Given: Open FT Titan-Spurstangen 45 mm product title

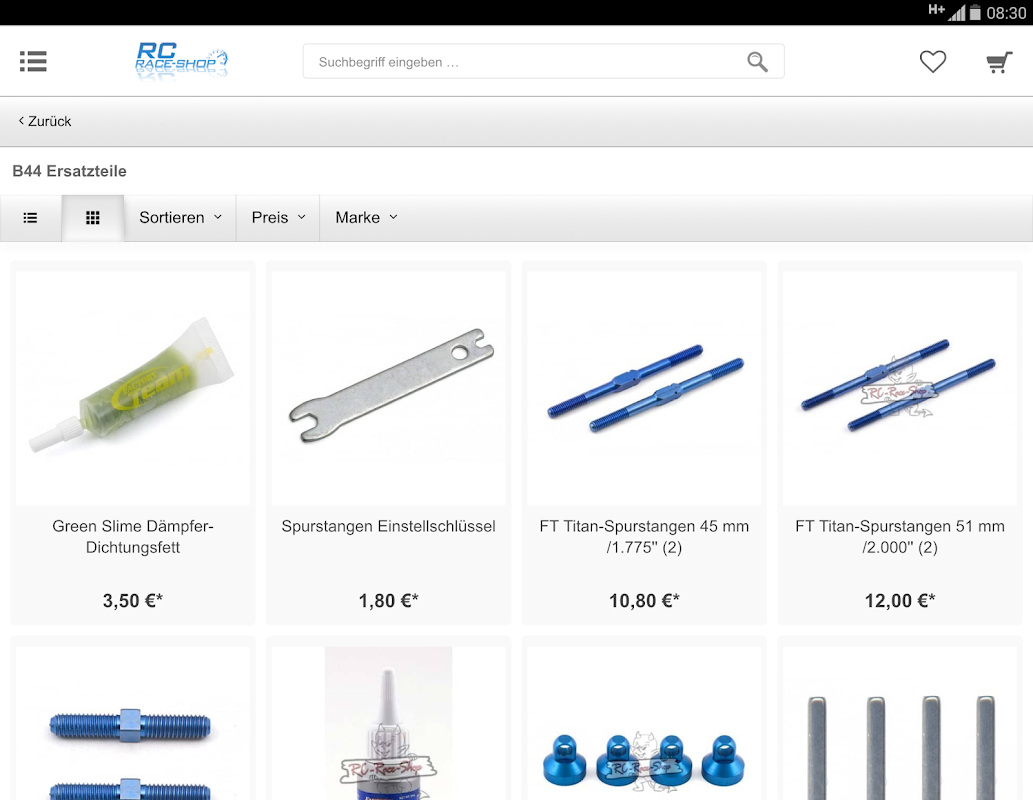Looking at the screenshot, I should tap(644, 536).
